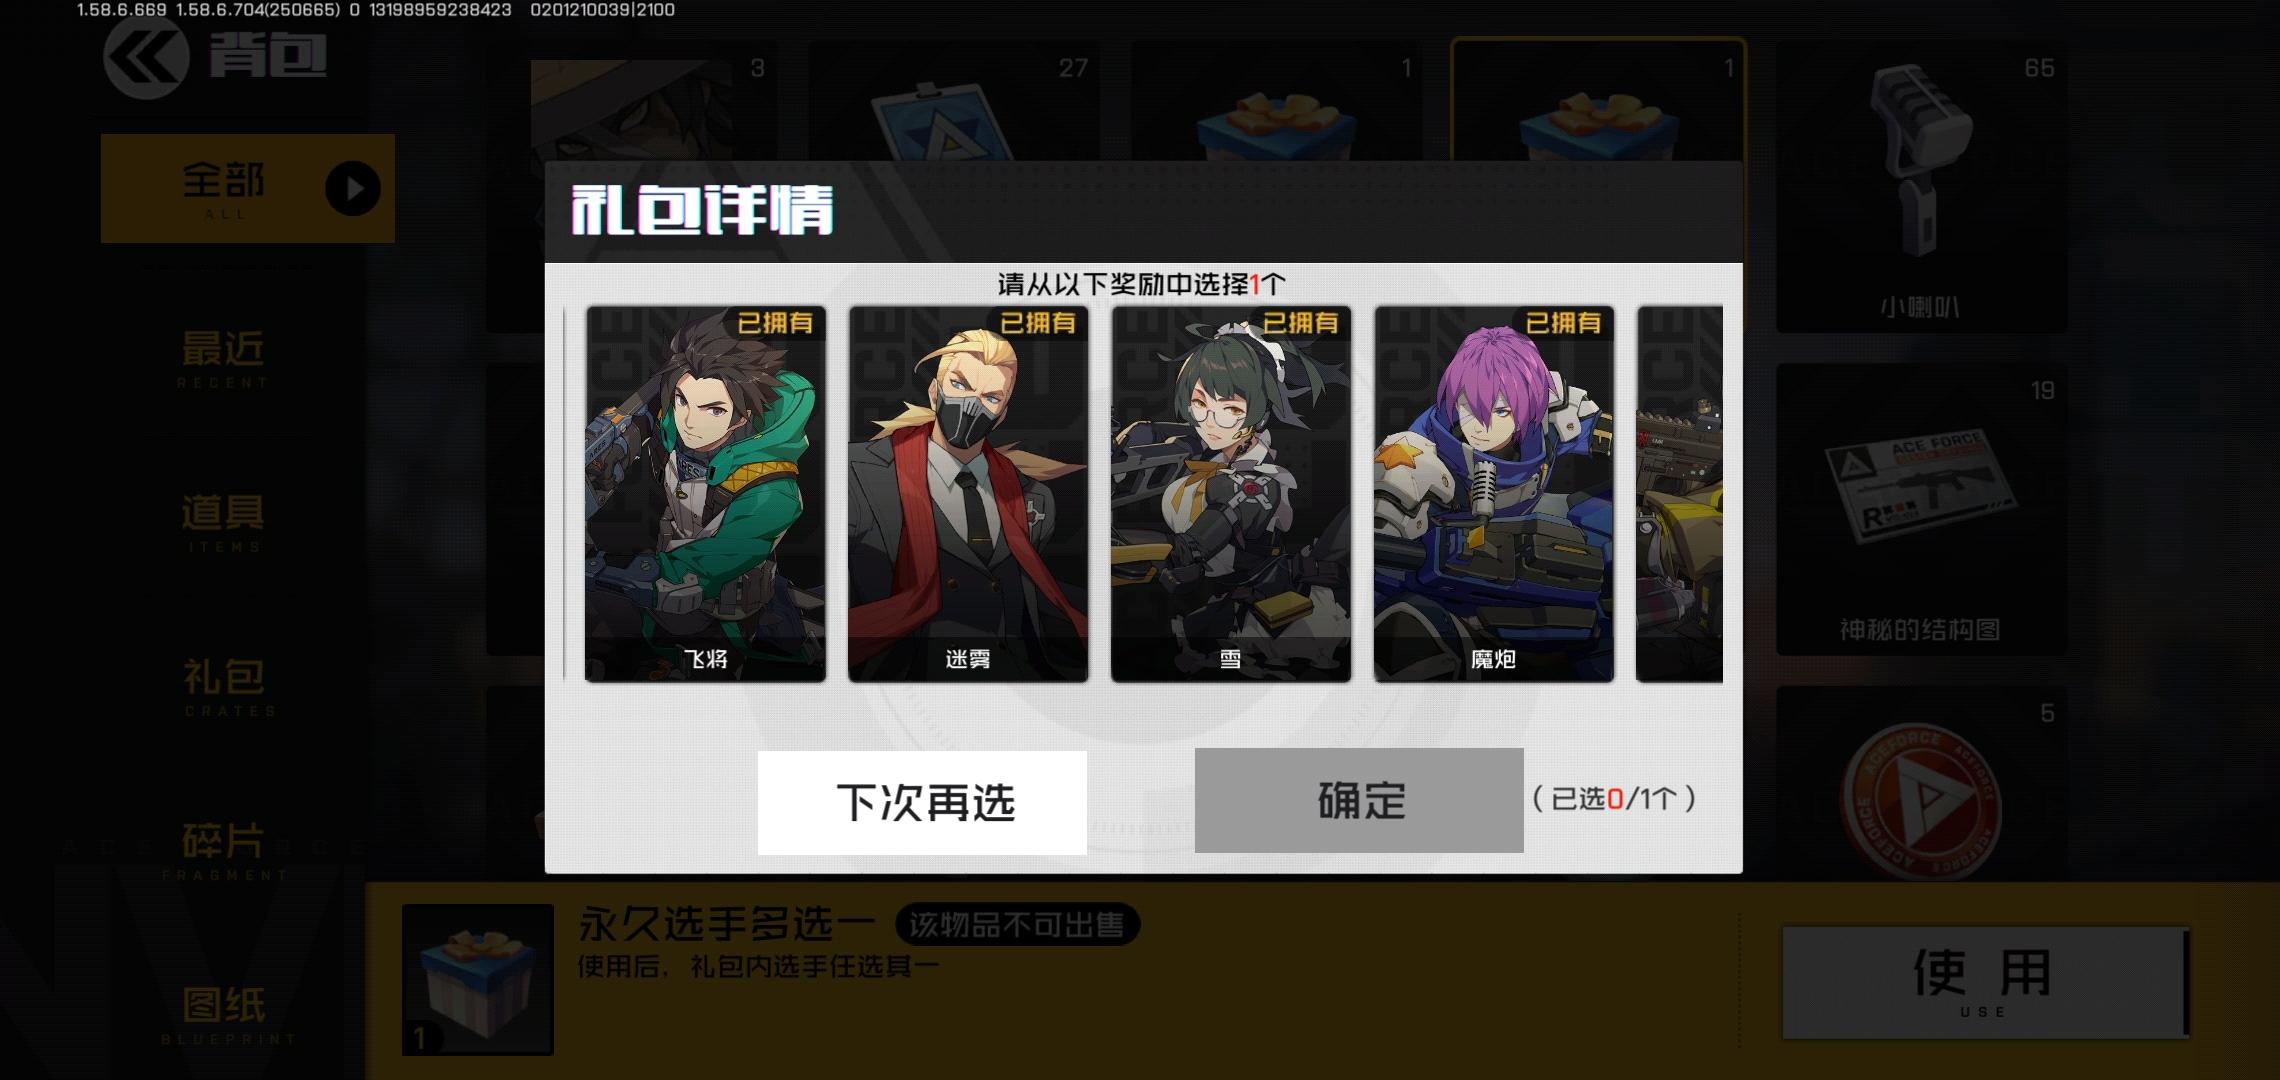Click the 使用 USE button
The image size is (2280, 1080).
click(1985, 982)
